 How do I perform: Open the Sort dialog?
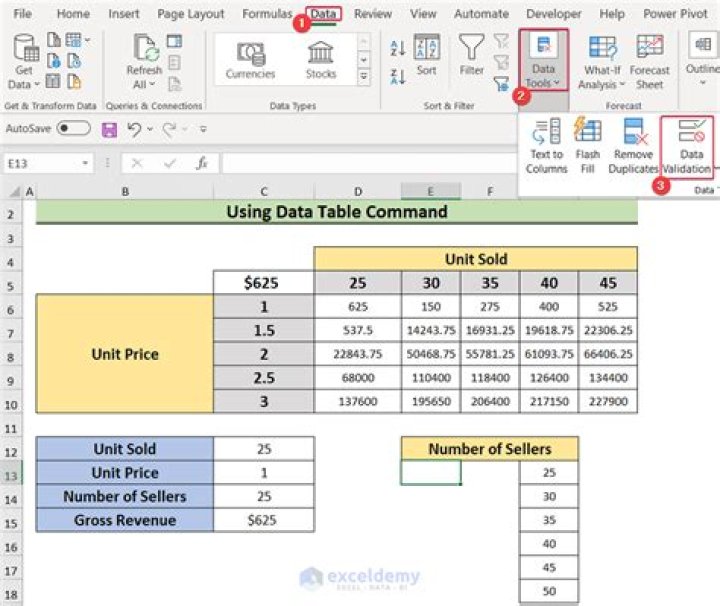(427, 55)
